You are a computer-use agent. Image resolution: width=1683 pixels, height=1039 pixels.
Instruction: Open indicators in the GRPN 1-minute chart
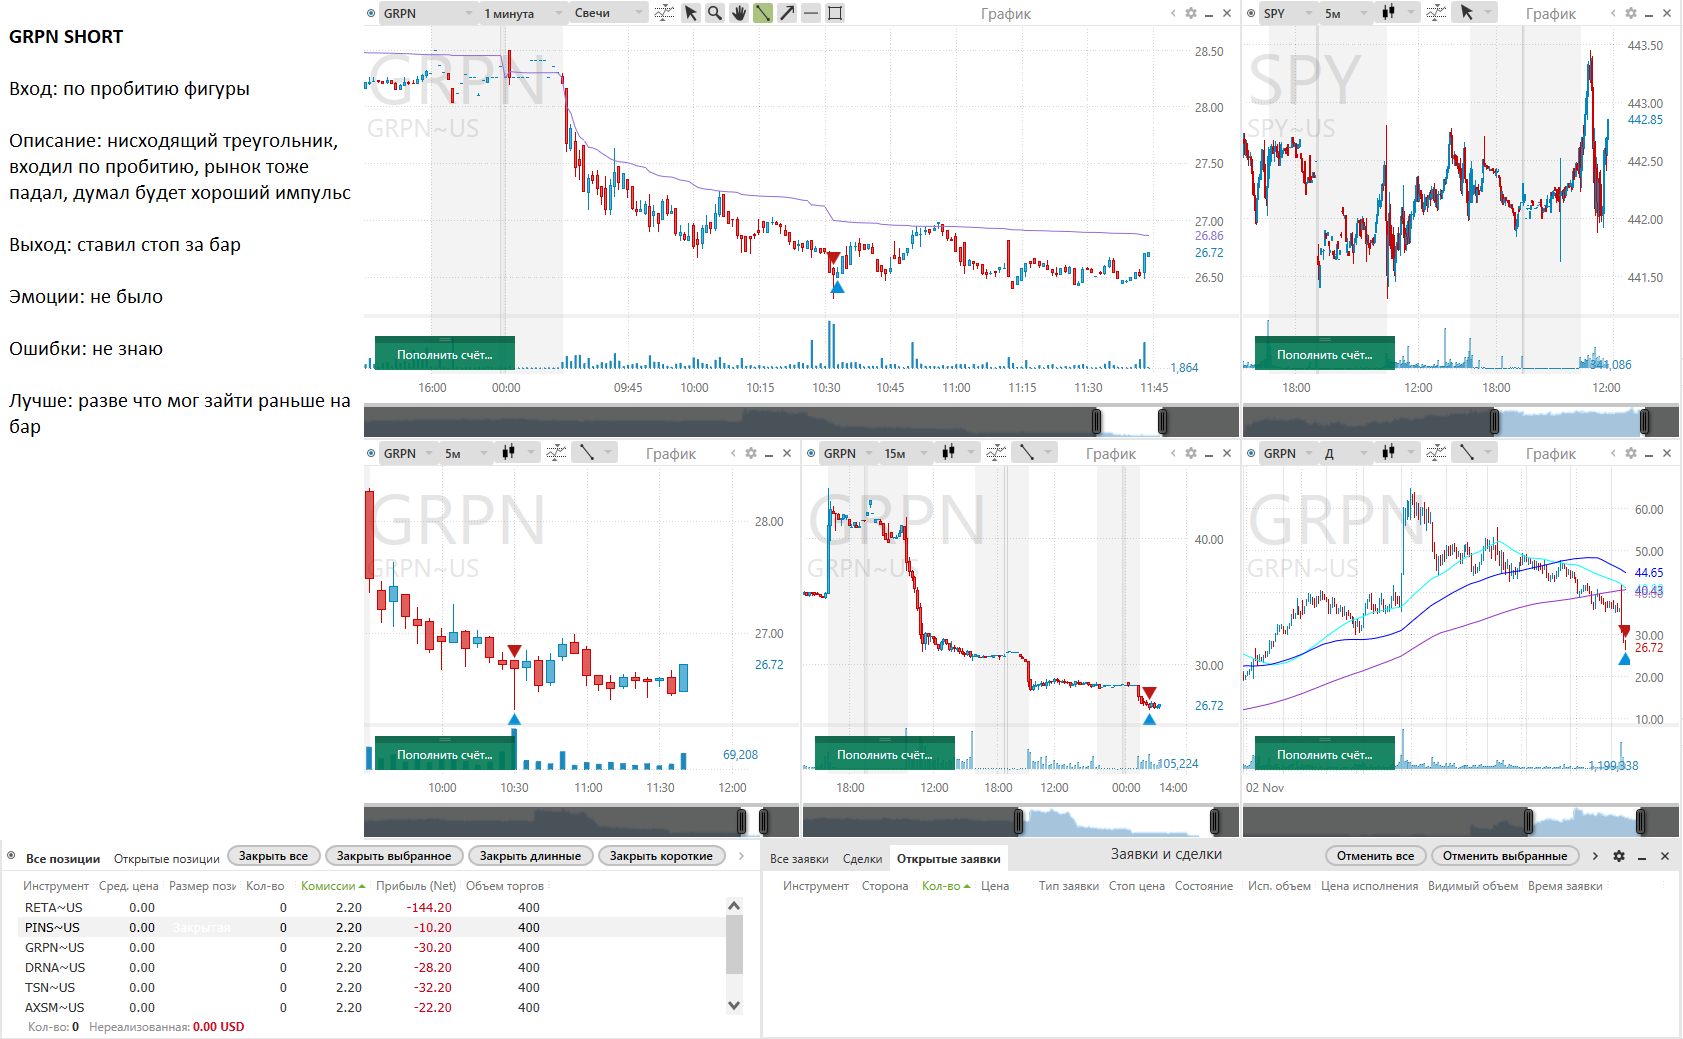pyautogui.click(x=664, y=13)
